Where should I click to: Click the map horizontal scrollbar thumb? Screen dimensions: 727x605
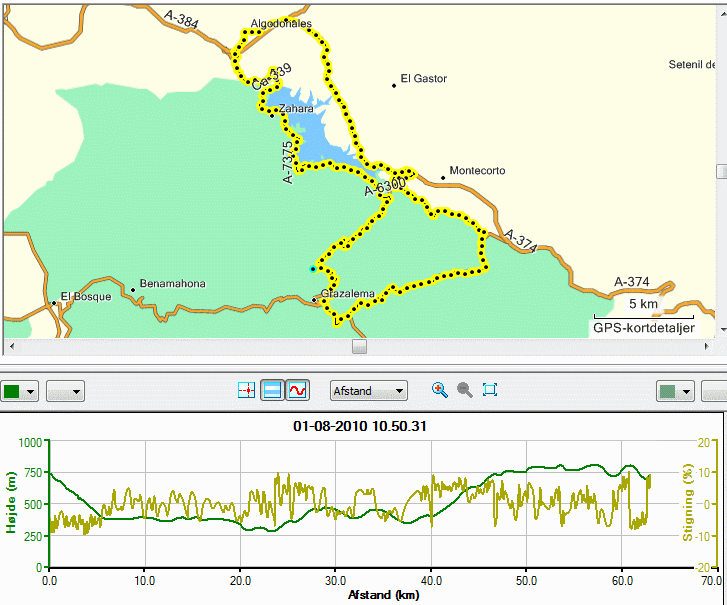click(359, 346)
